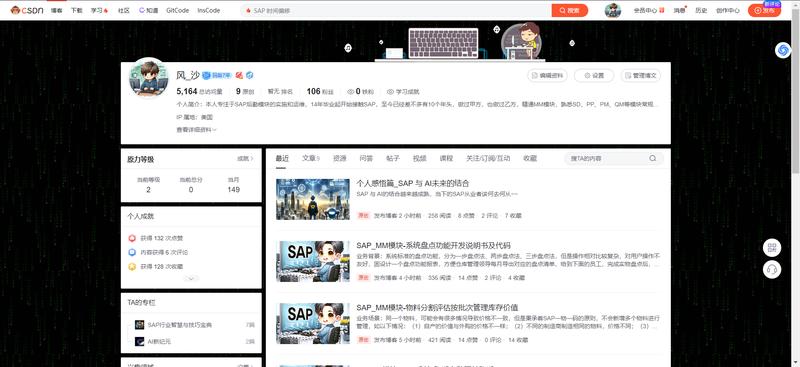This screenshot has height=367, width=800.
Task: Select the 视频 tab
Action: coord(419,158)
